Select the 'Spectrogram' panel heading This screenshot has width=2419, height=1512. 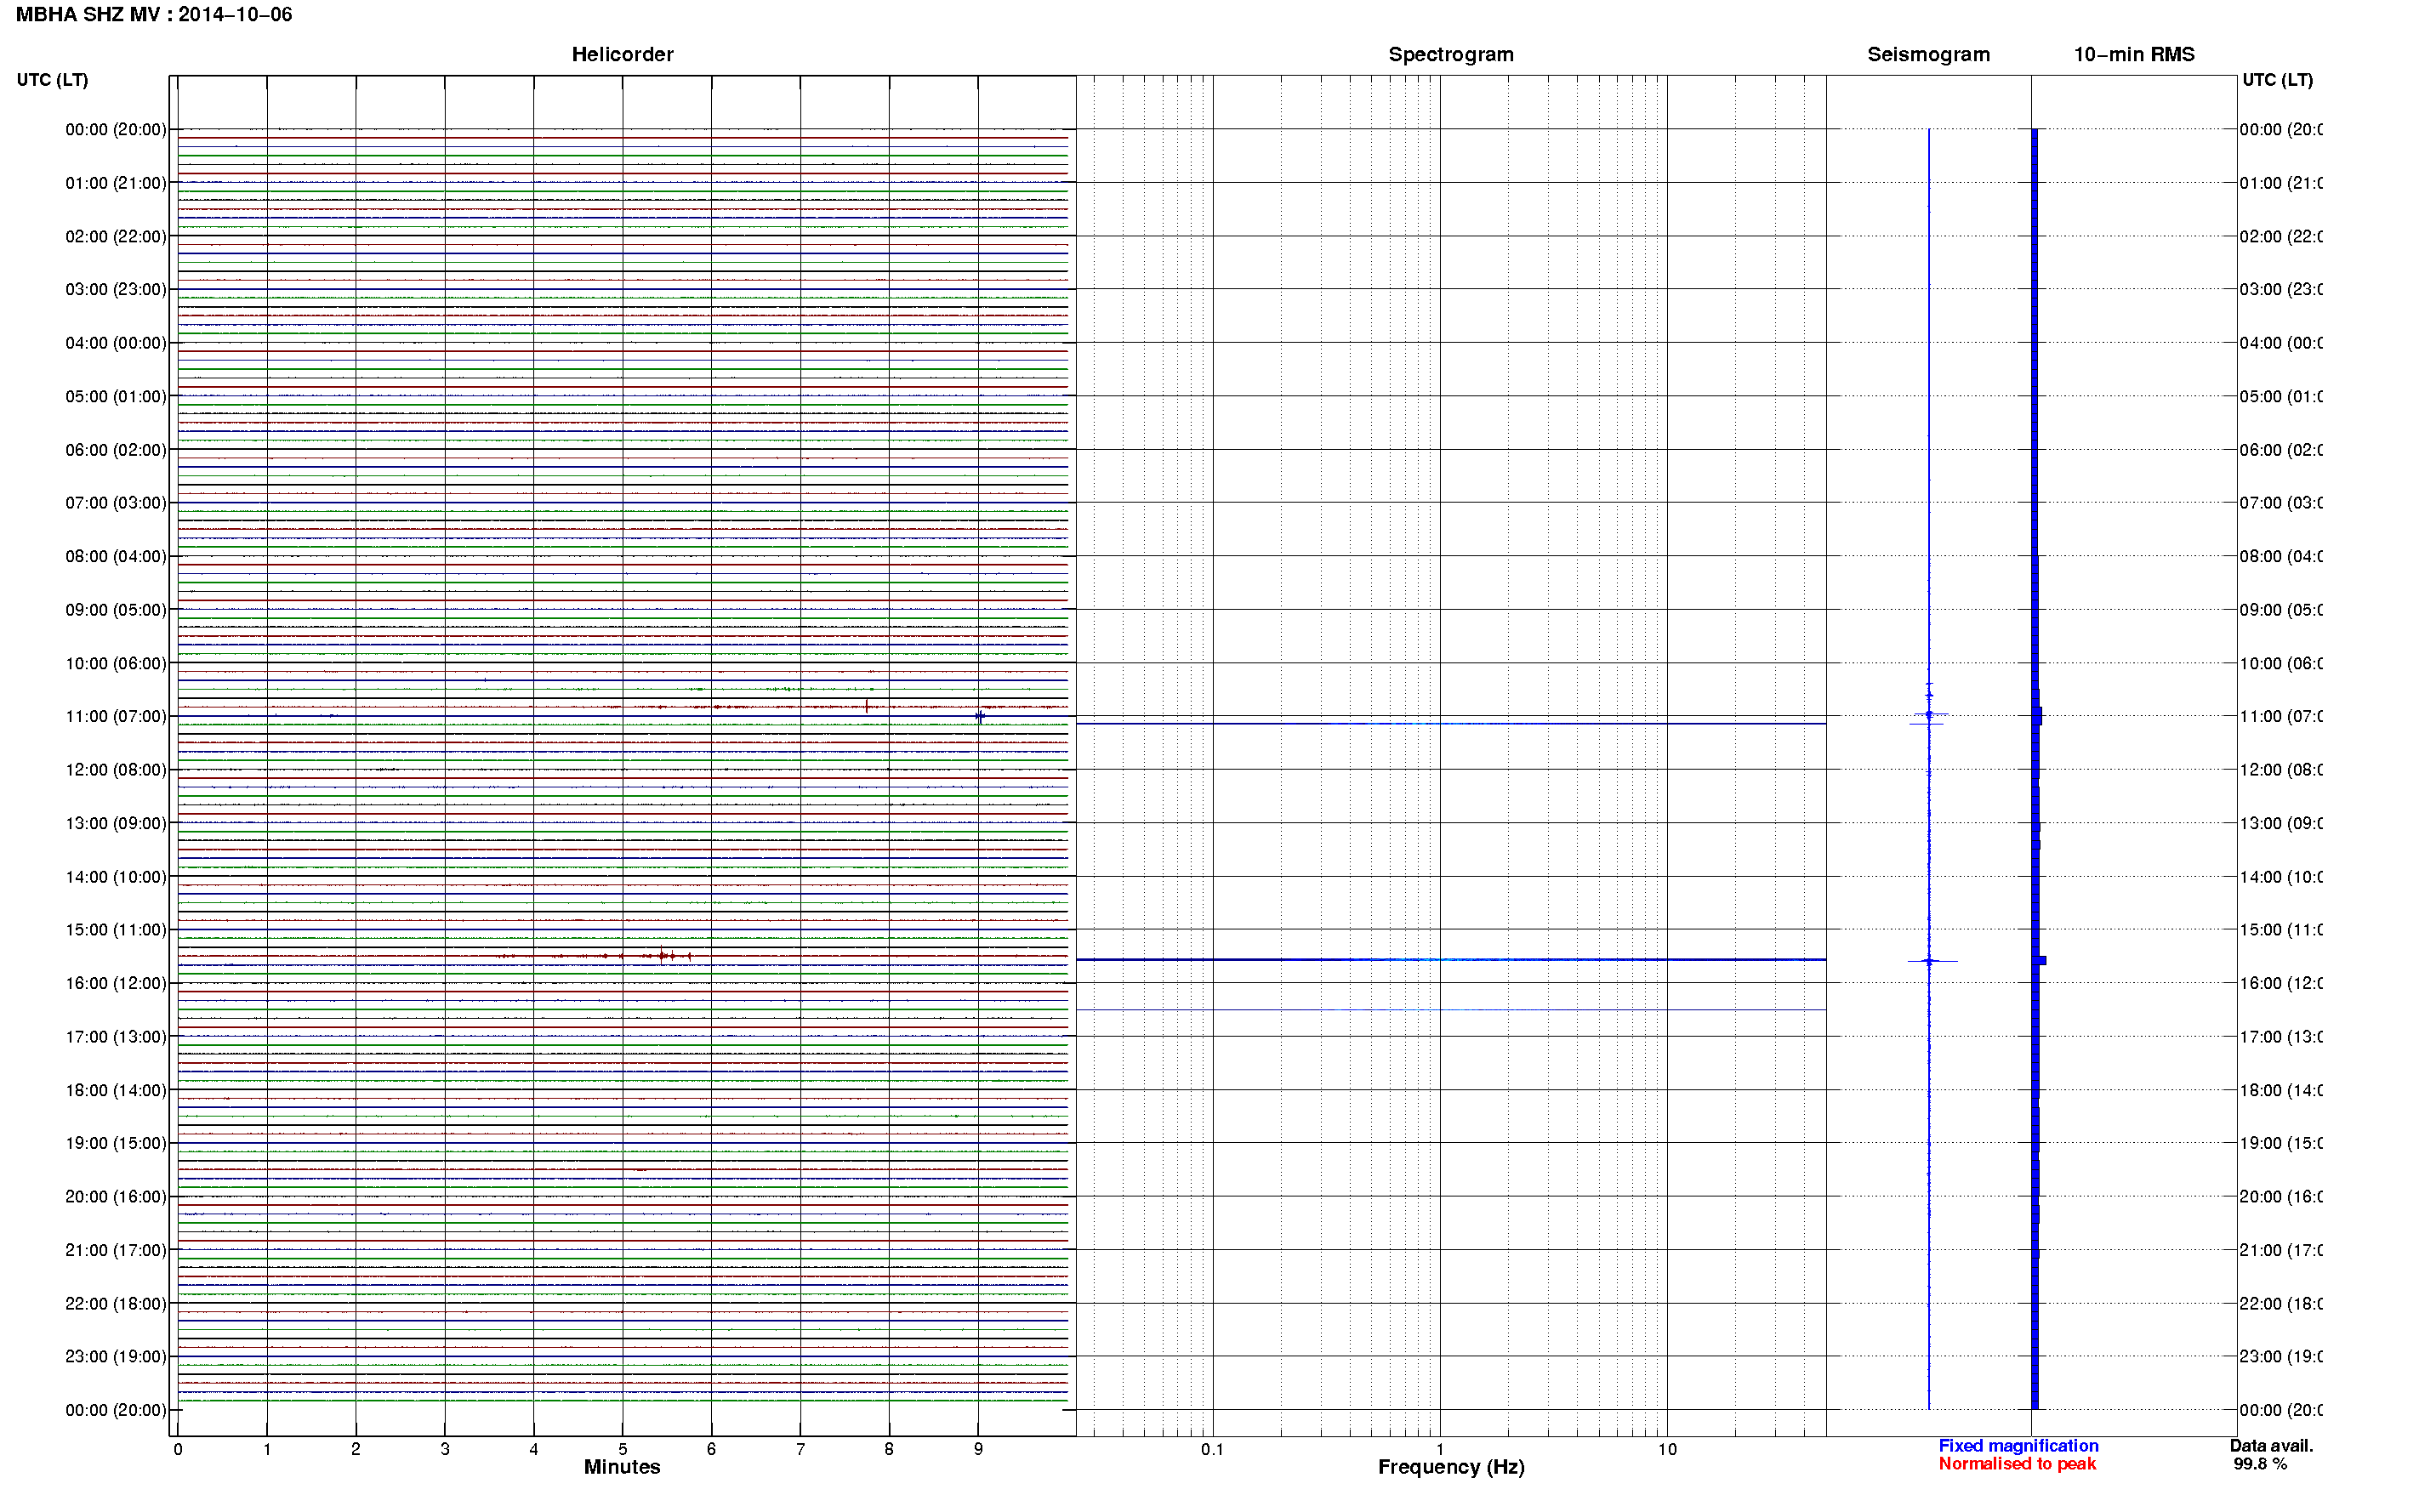click(x=1451, y=54)
